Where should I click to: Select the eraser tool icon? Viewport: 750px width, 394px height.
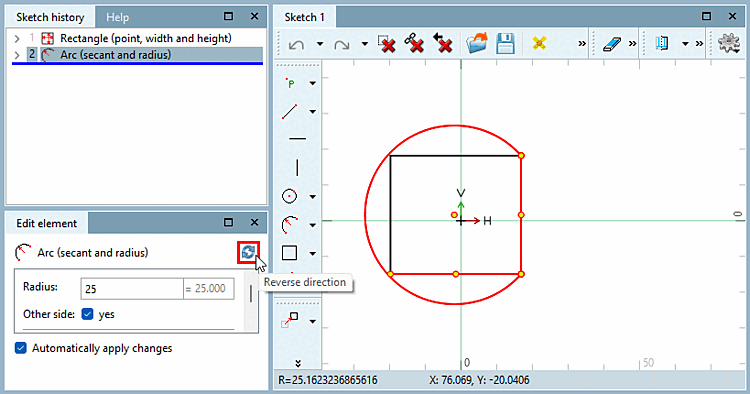612,44
